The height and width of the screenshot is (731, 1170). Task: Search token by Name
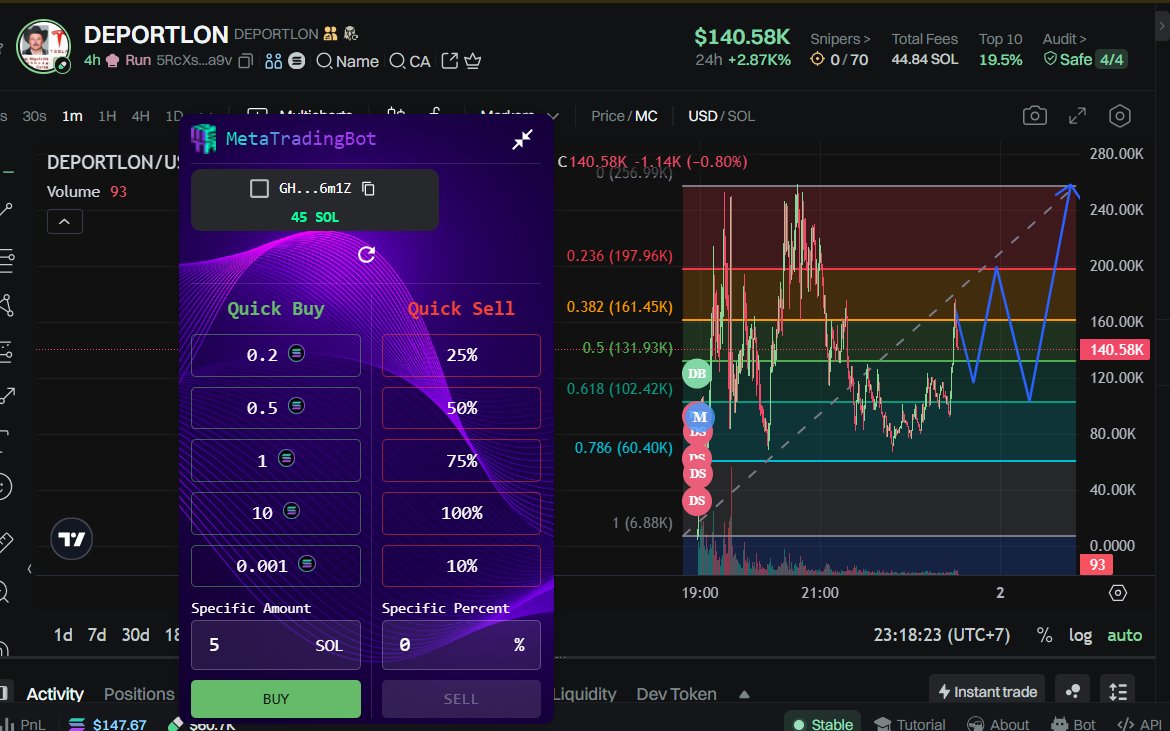pyautogui.click(x=348, y=61)
